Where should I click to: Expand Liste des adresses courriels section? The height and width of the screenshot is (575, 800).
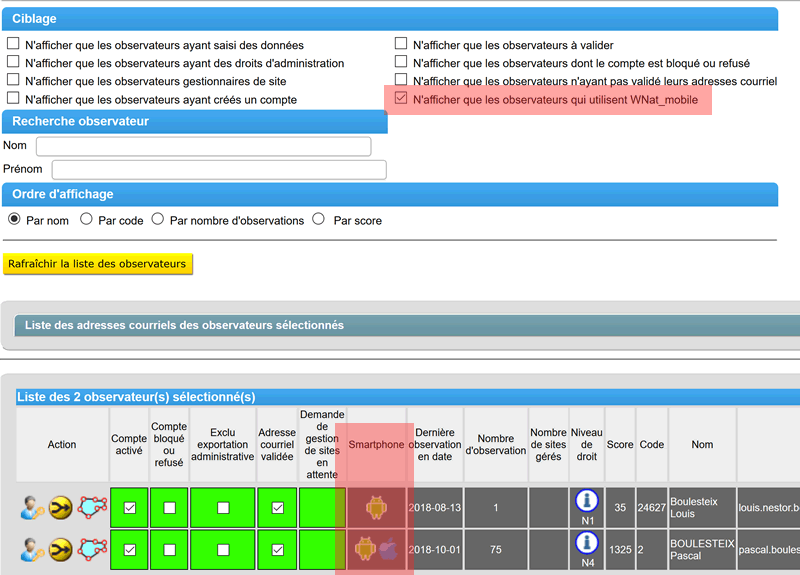(x=407, y=326)
